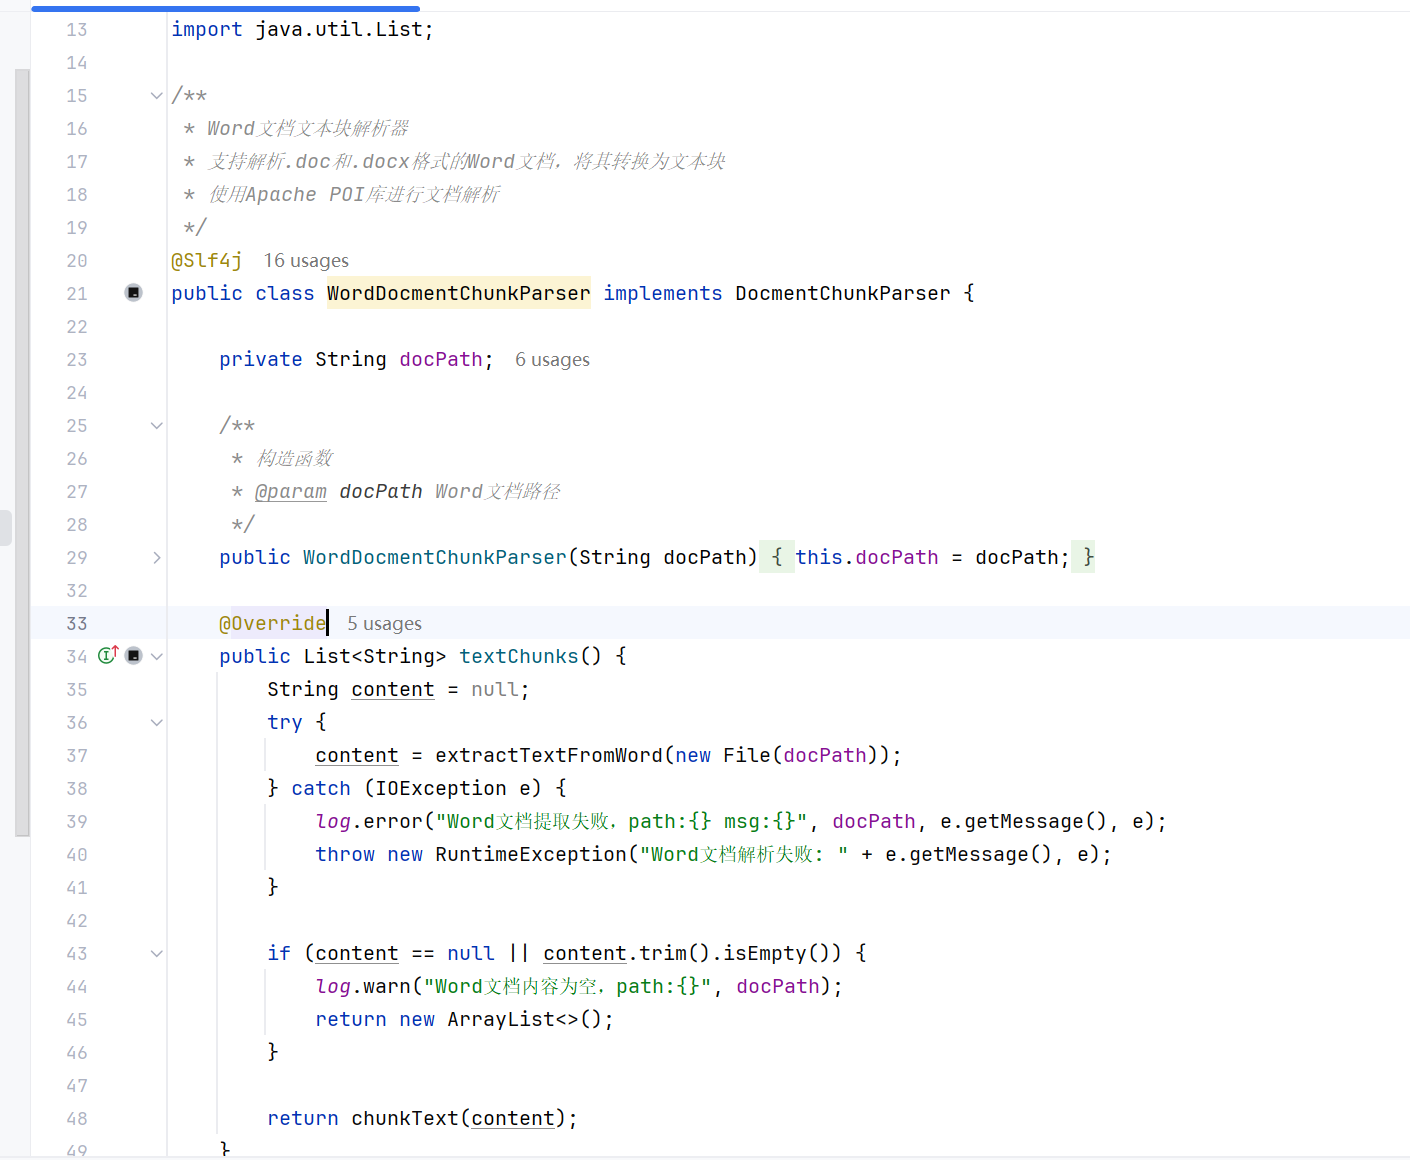Viewport: 1410px width, 1160px height.
Task: Place the caret on the @Override annotation
Action: [x=272, y=623]
